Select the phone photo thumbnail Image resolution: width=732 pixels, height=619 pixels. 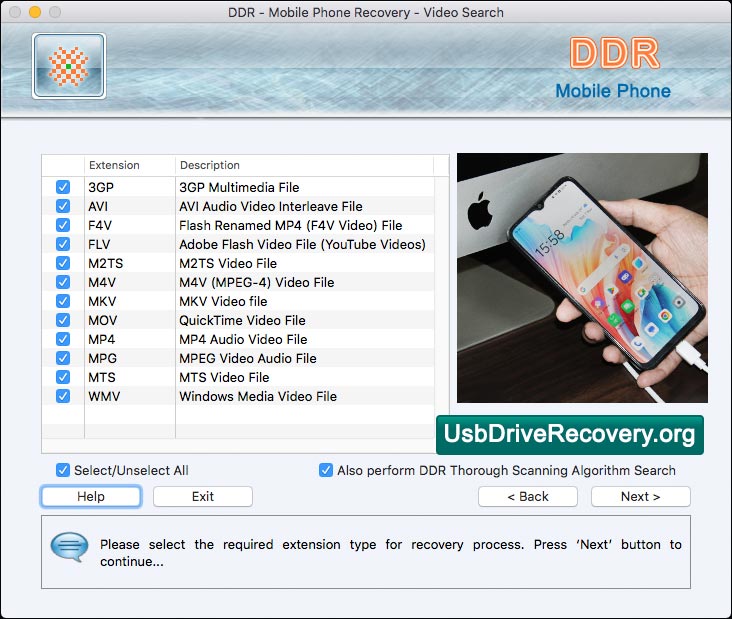tap(582, 278)
